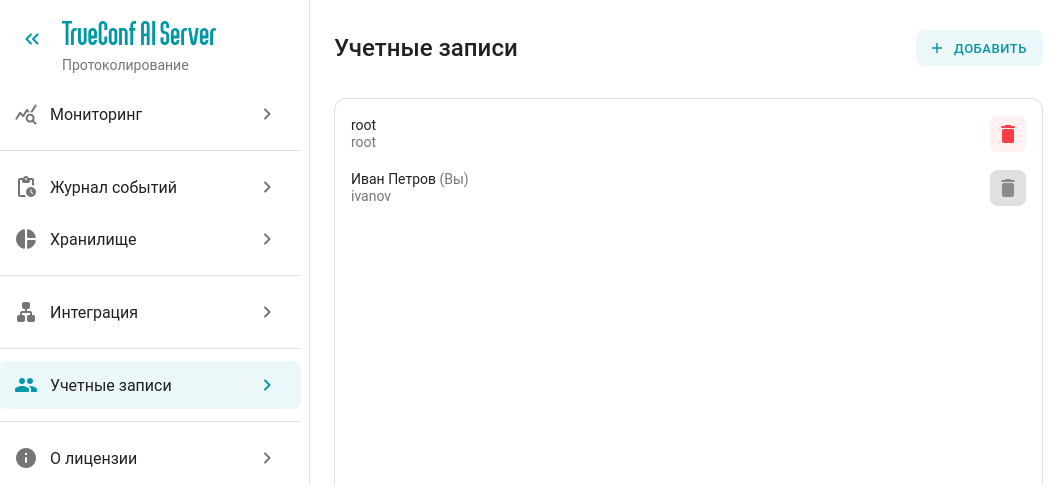This screenshot has height=485, width=1050.
Task: Delete the root account with trash icon
Action: 1008,134
